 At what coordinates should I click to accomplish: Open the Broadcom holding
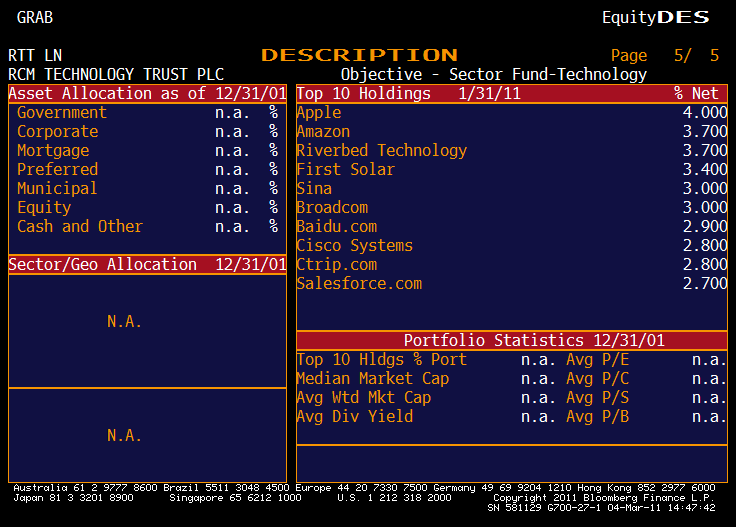coord(332,208)
